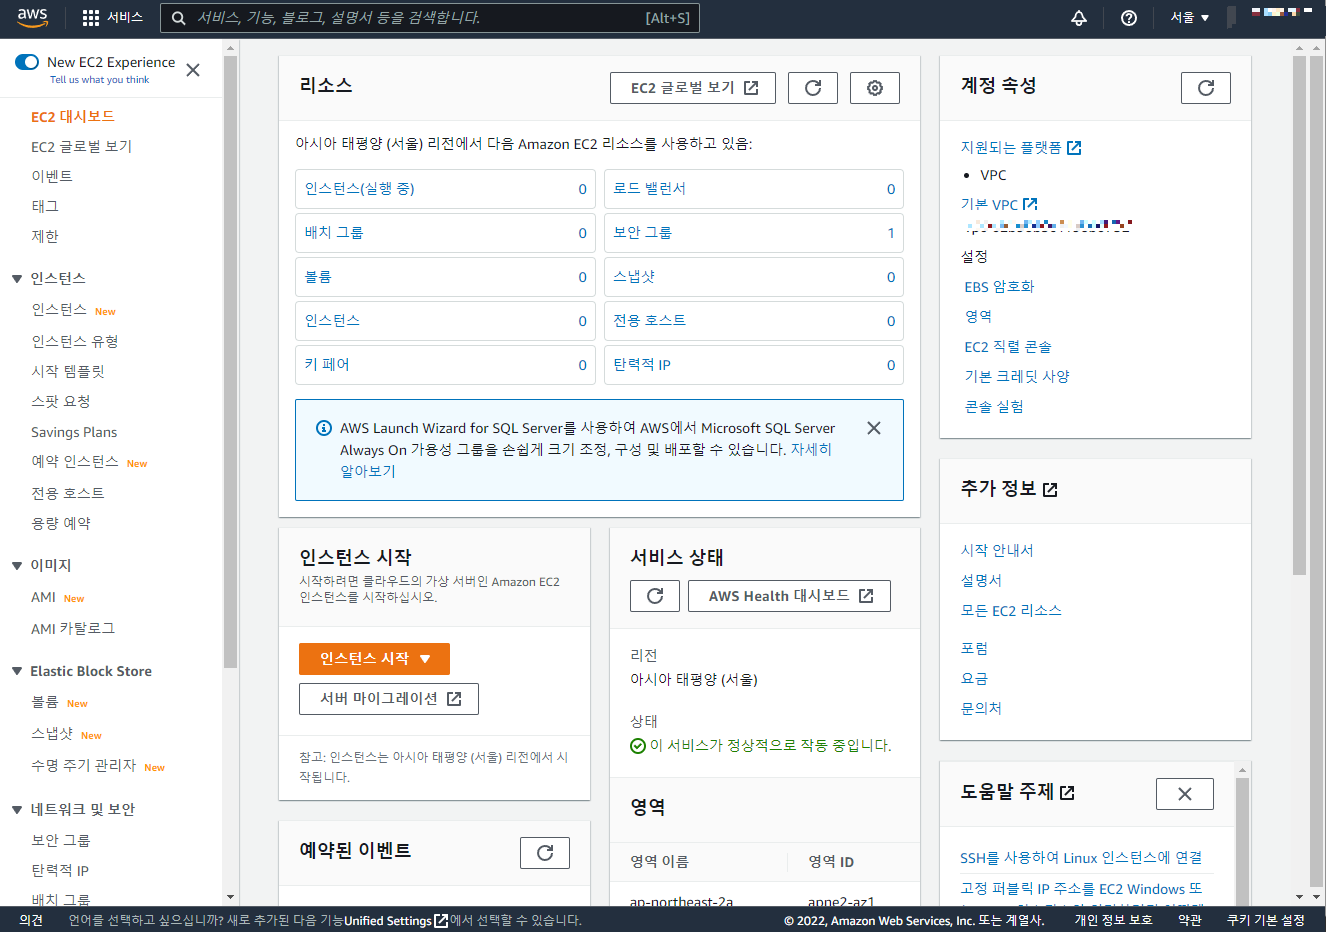Click the EC2 글로벌 보기 button
The width and height of the screenshot is (1326, 932).
pos(694,88)
